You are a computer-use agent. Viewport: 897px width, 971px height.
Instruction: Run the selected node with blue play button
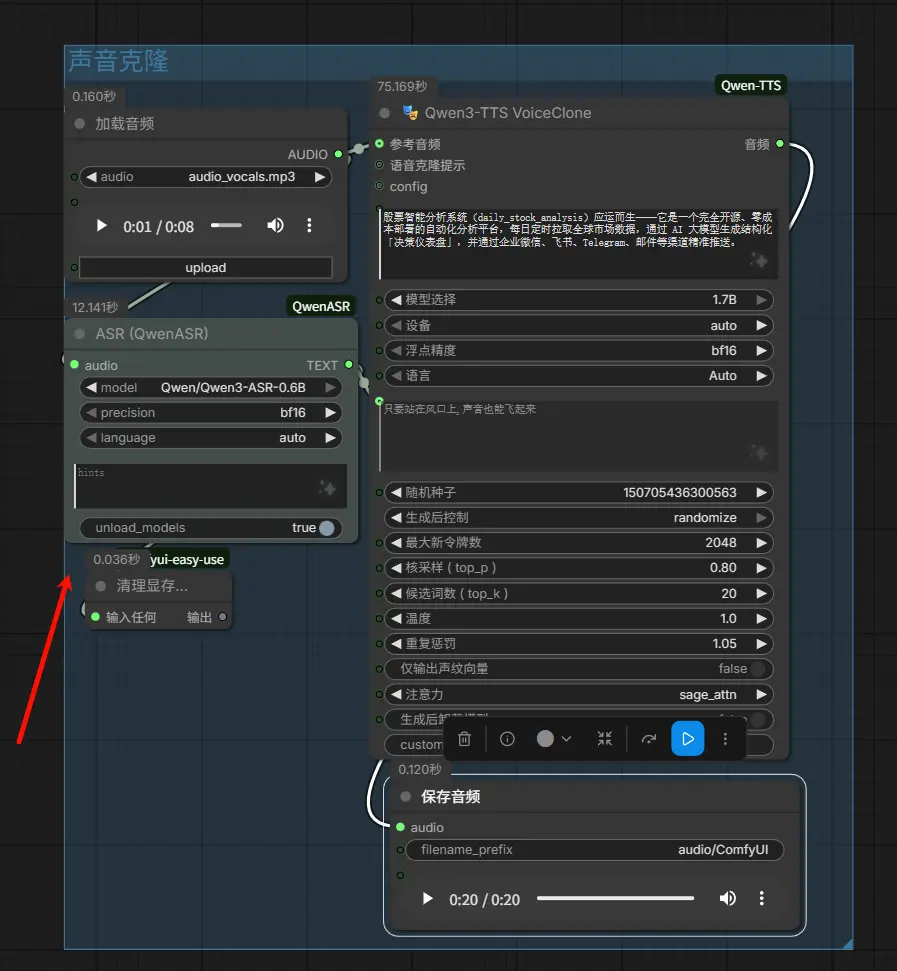[687, 739]
